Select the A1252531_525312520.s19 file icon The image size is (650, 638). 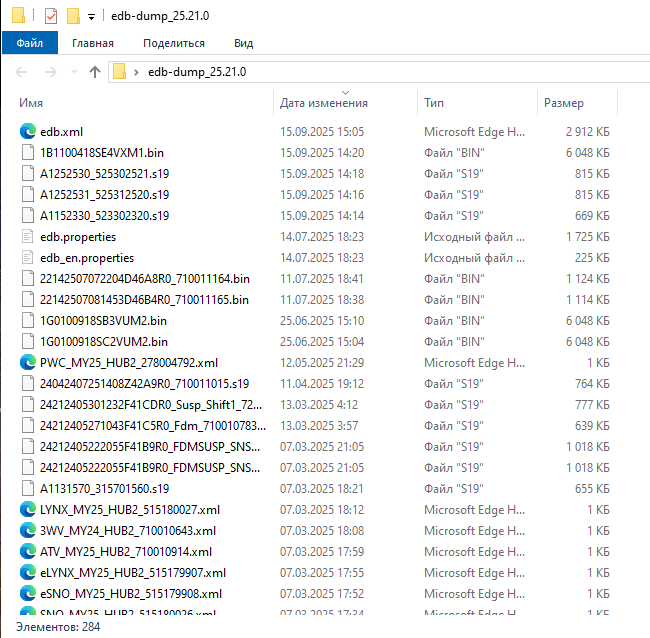pos(28,194)
